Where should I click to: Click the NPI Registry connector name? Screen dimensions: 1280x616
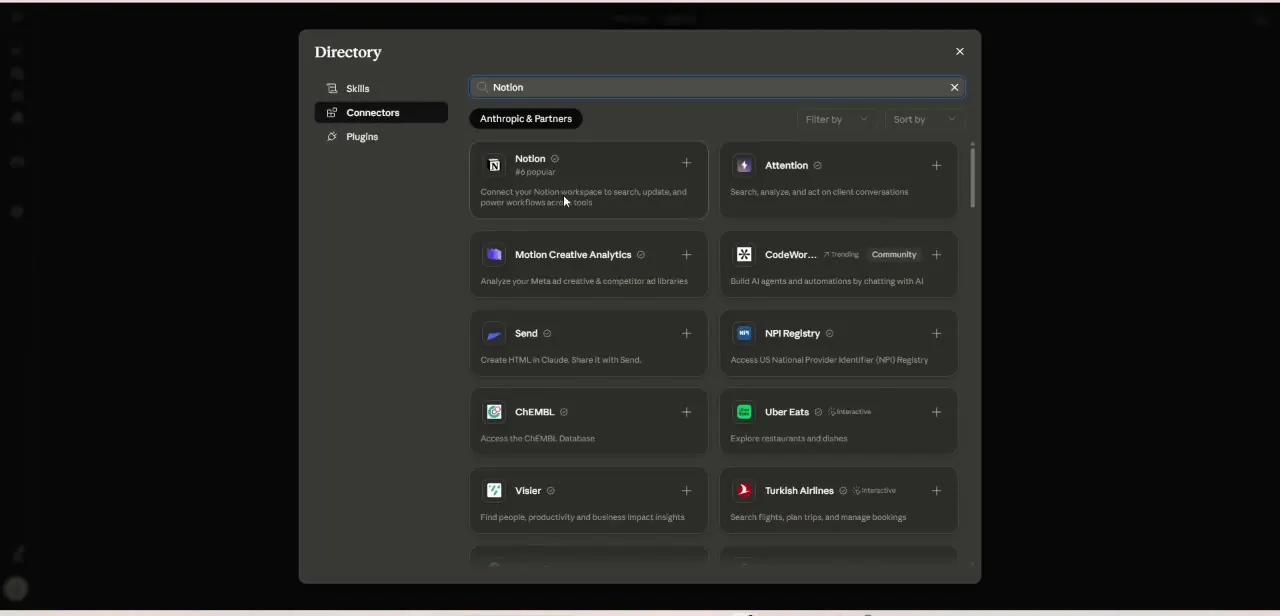tap(792, 334)
